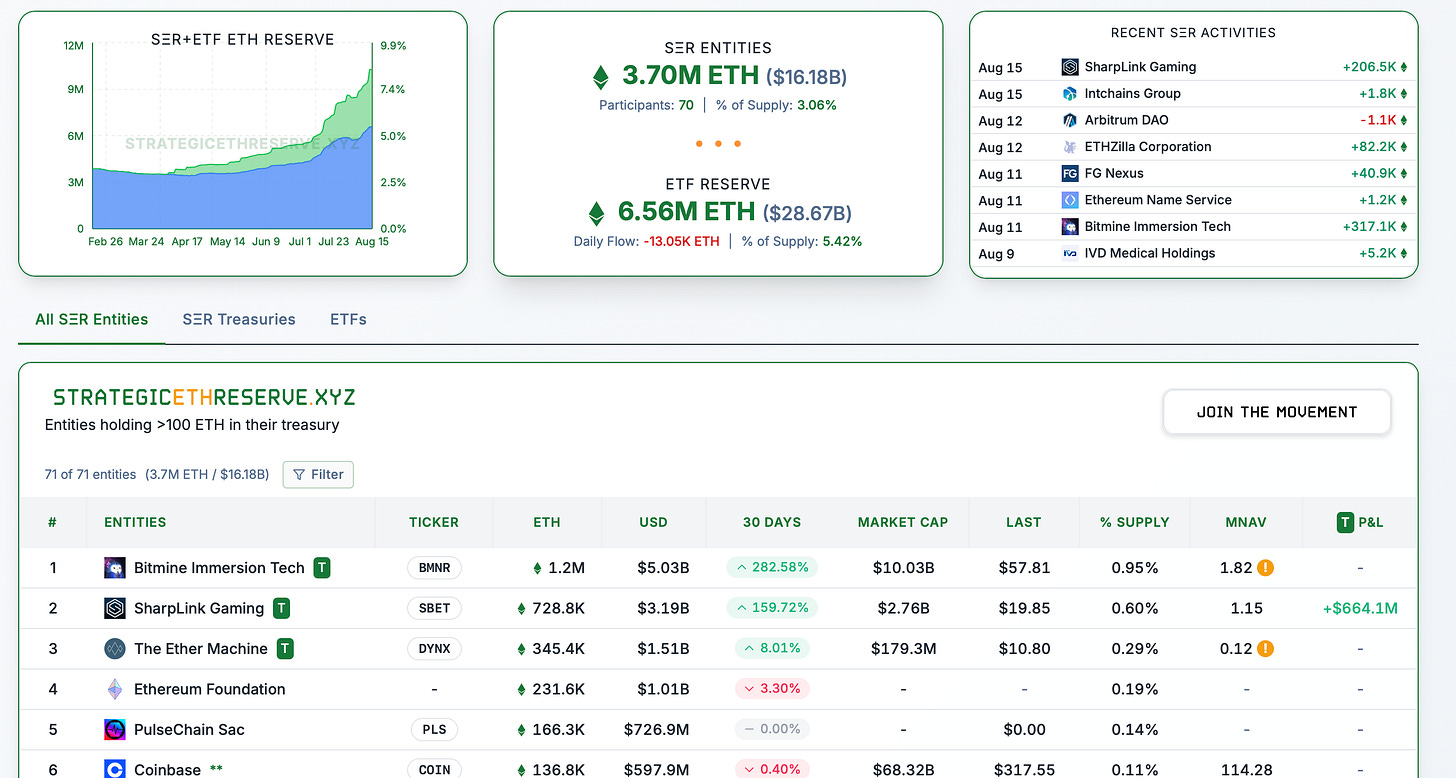This screenshot has width=1456, height=778.
Task: Click the 8.01% thirty-day change badge
Action: coord(772,649)
